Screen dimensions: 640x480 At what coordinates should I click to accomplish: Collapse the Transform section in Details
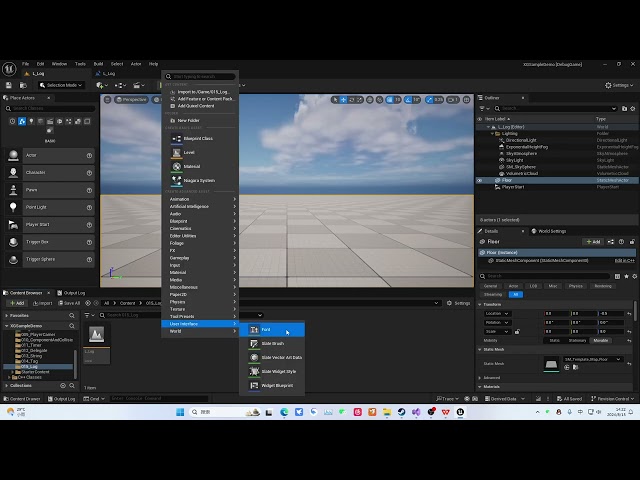(480, 304)
